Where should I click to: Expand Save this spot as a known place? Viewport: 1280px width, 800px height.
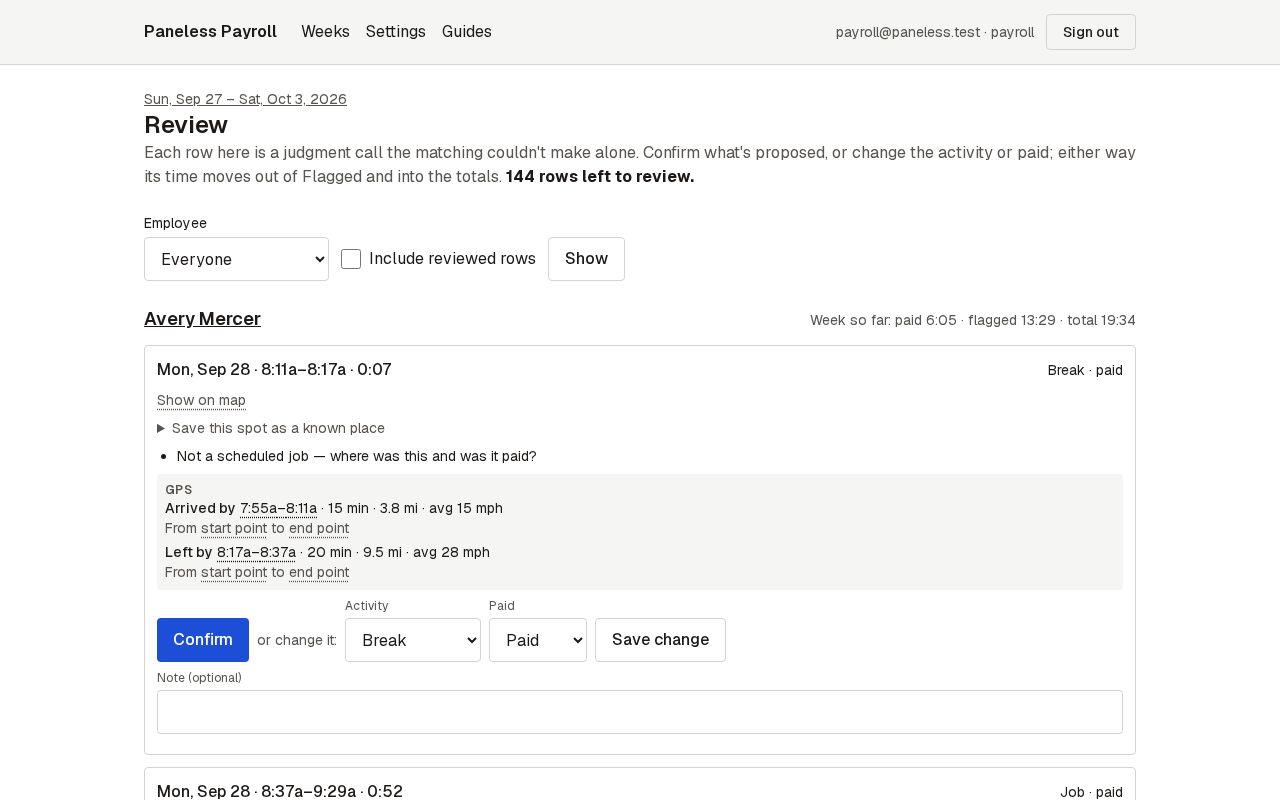pyautogui.click(x=271, y=428)
